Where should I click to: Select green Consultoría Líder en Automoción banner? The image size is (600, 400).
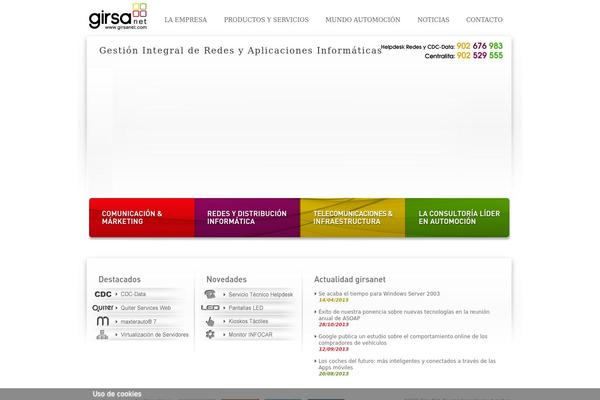click(x=457, y=217)
